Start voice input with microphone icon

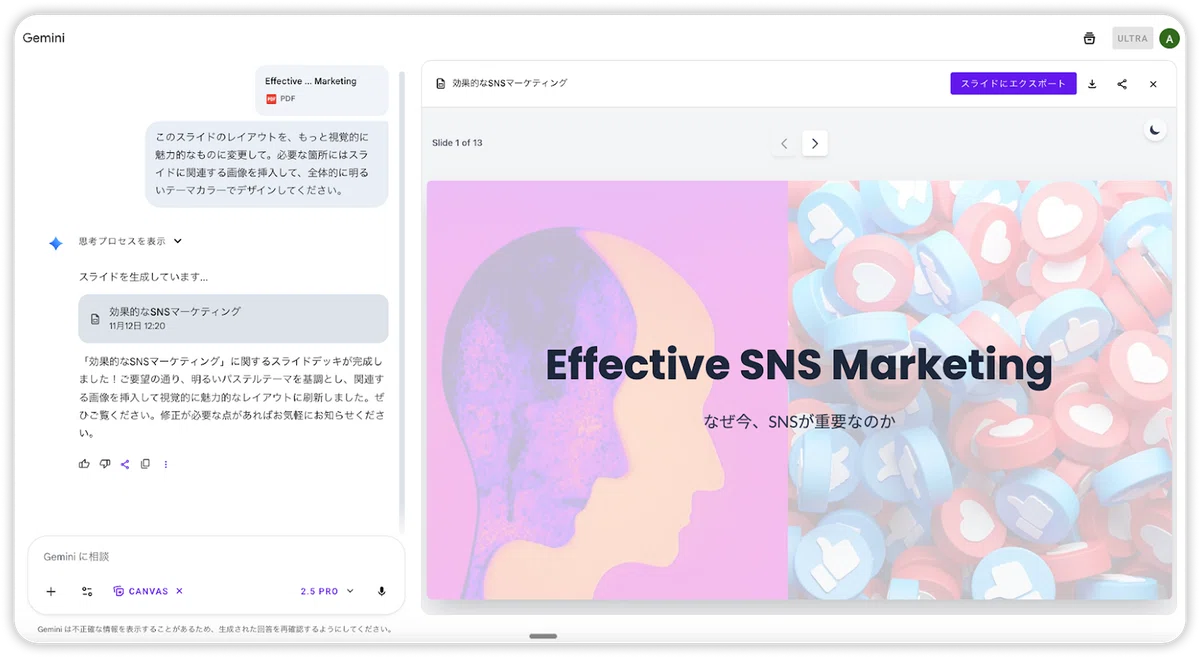tap(381, 591)
